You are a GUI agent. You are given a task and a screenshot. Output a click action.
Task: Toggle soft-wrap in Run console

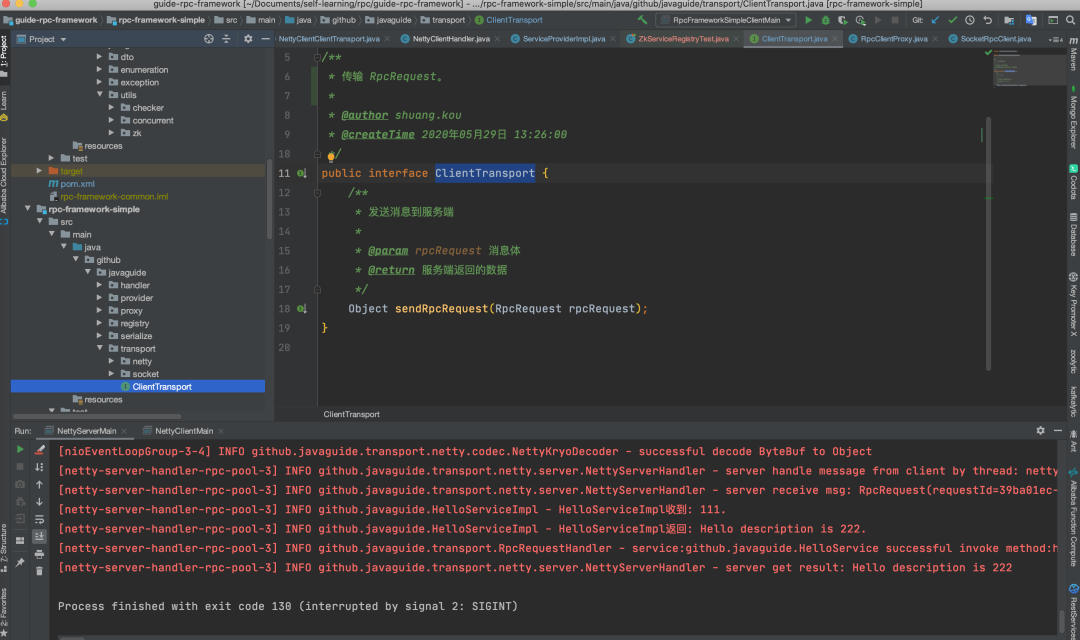coord(39,519)
